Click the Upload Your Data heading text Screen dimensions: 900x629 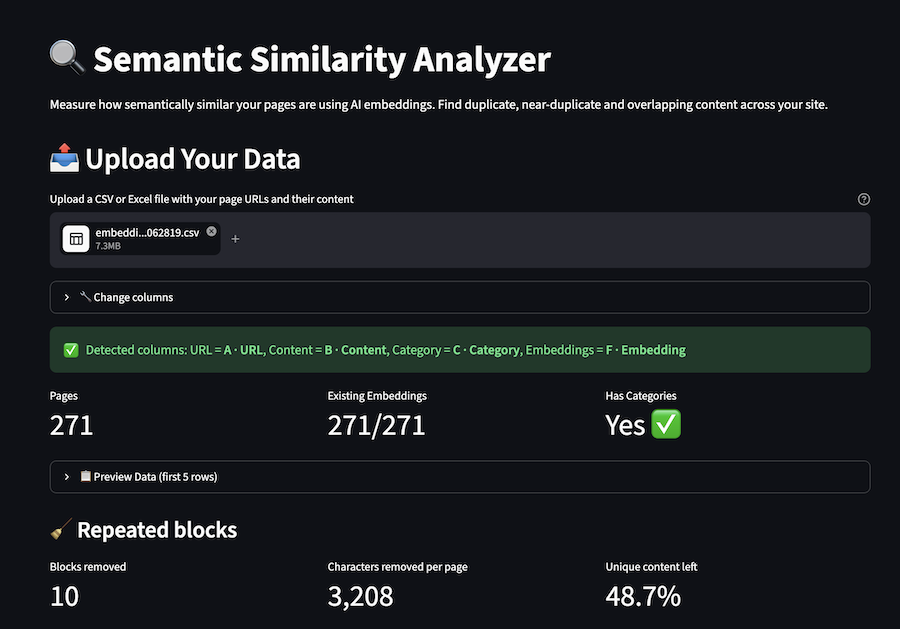point(193,159)
